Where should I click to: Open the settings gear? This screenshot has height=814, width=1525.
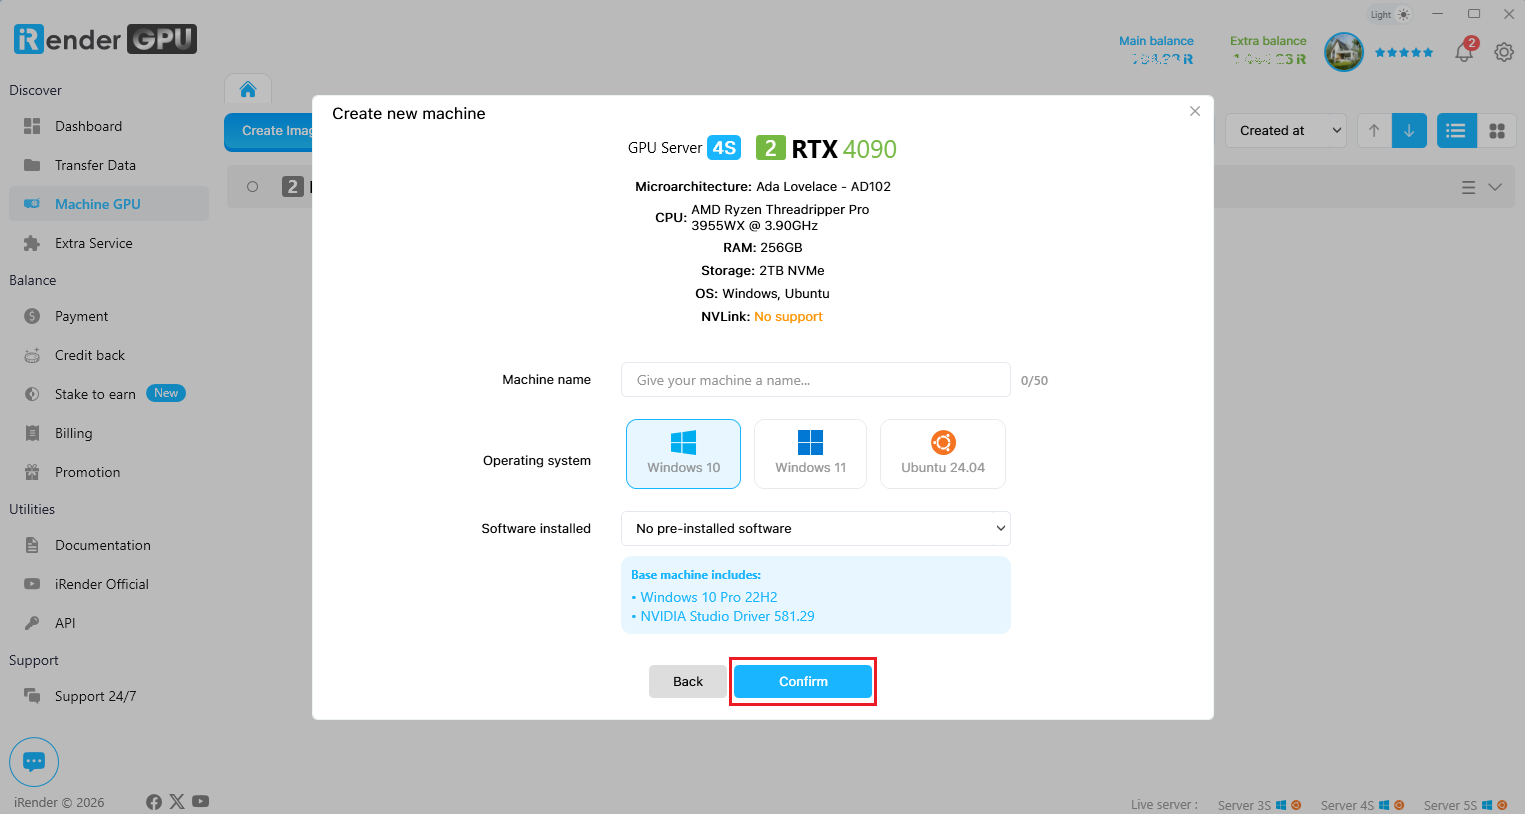point(1504,52)
